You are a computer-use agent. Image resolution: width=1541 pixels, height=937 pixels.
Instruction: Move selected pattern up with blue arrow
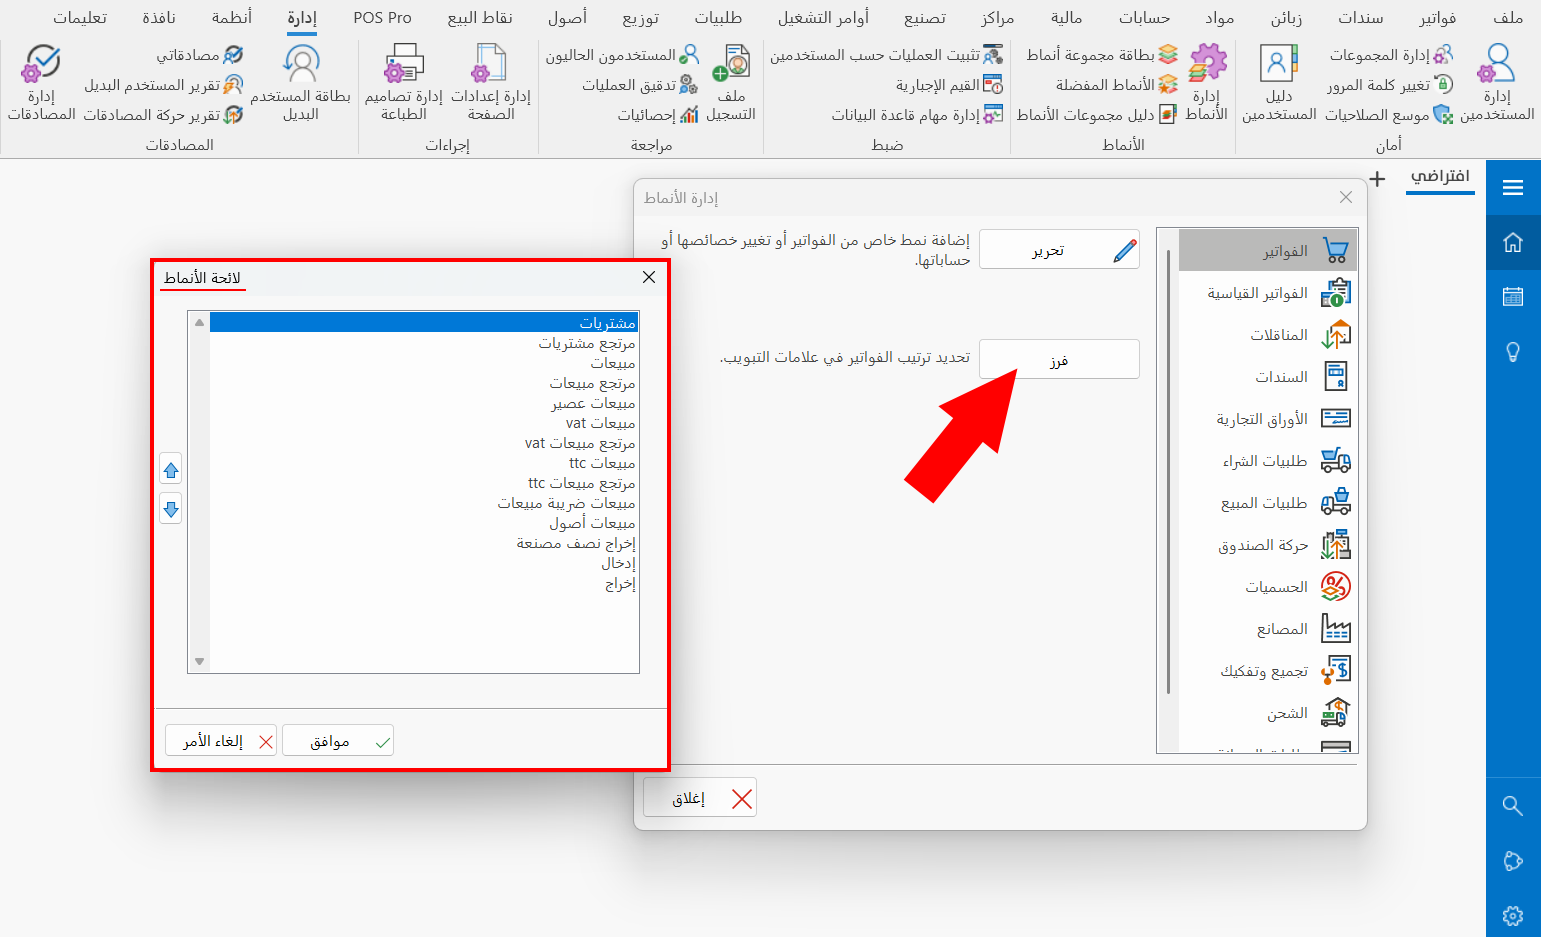(x=171, y=469)
